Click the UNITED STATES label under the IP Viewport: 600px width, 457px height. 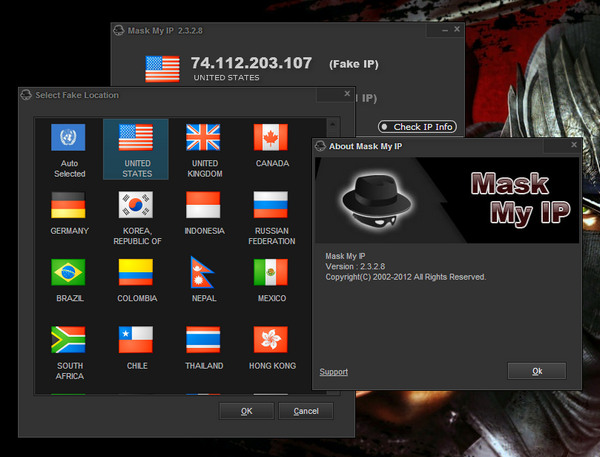[x=227, y=78]
